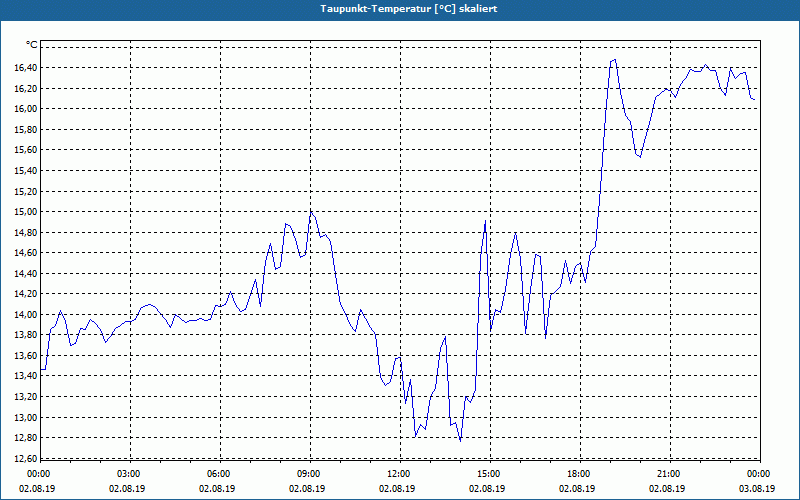Image resolution: width=800 pixels, height=500 pixels.
Task: Click the 06:00 time axis label
Action: [x=219, y=474]
